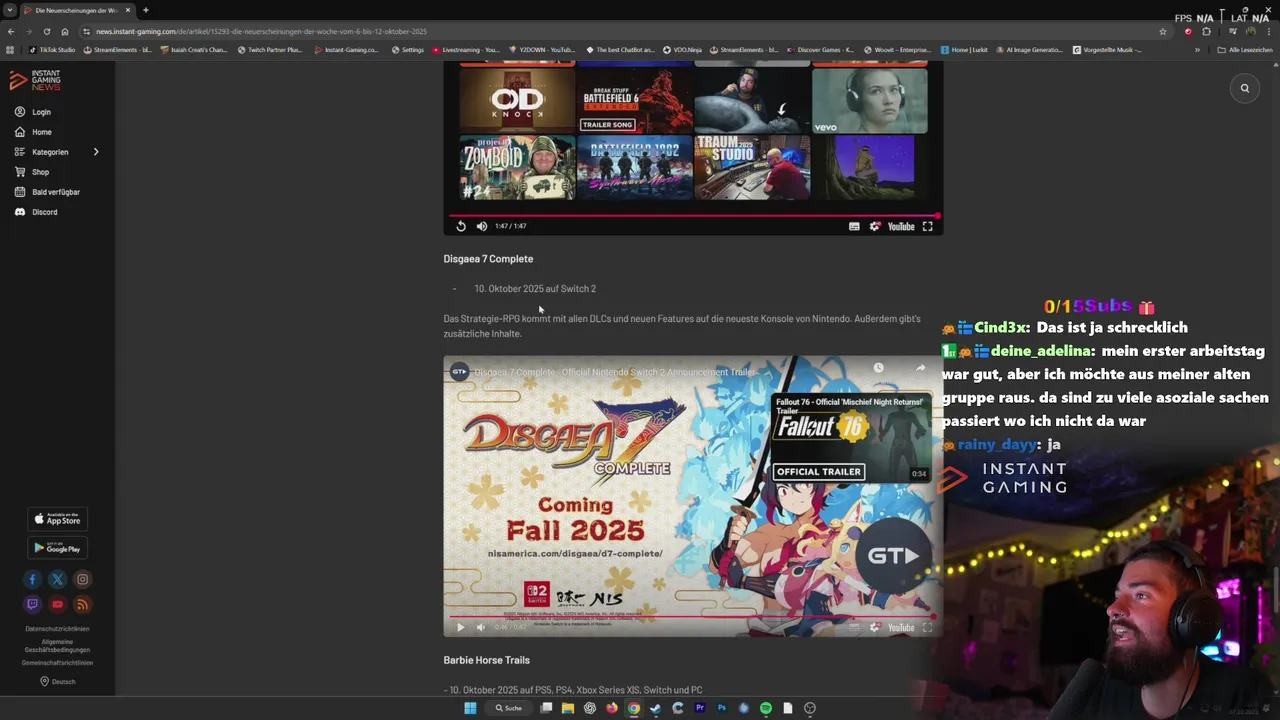This screenshot has width=1280, height=720.
Task: Open Steam from the taskbar
Action: (x=656, y=708)
